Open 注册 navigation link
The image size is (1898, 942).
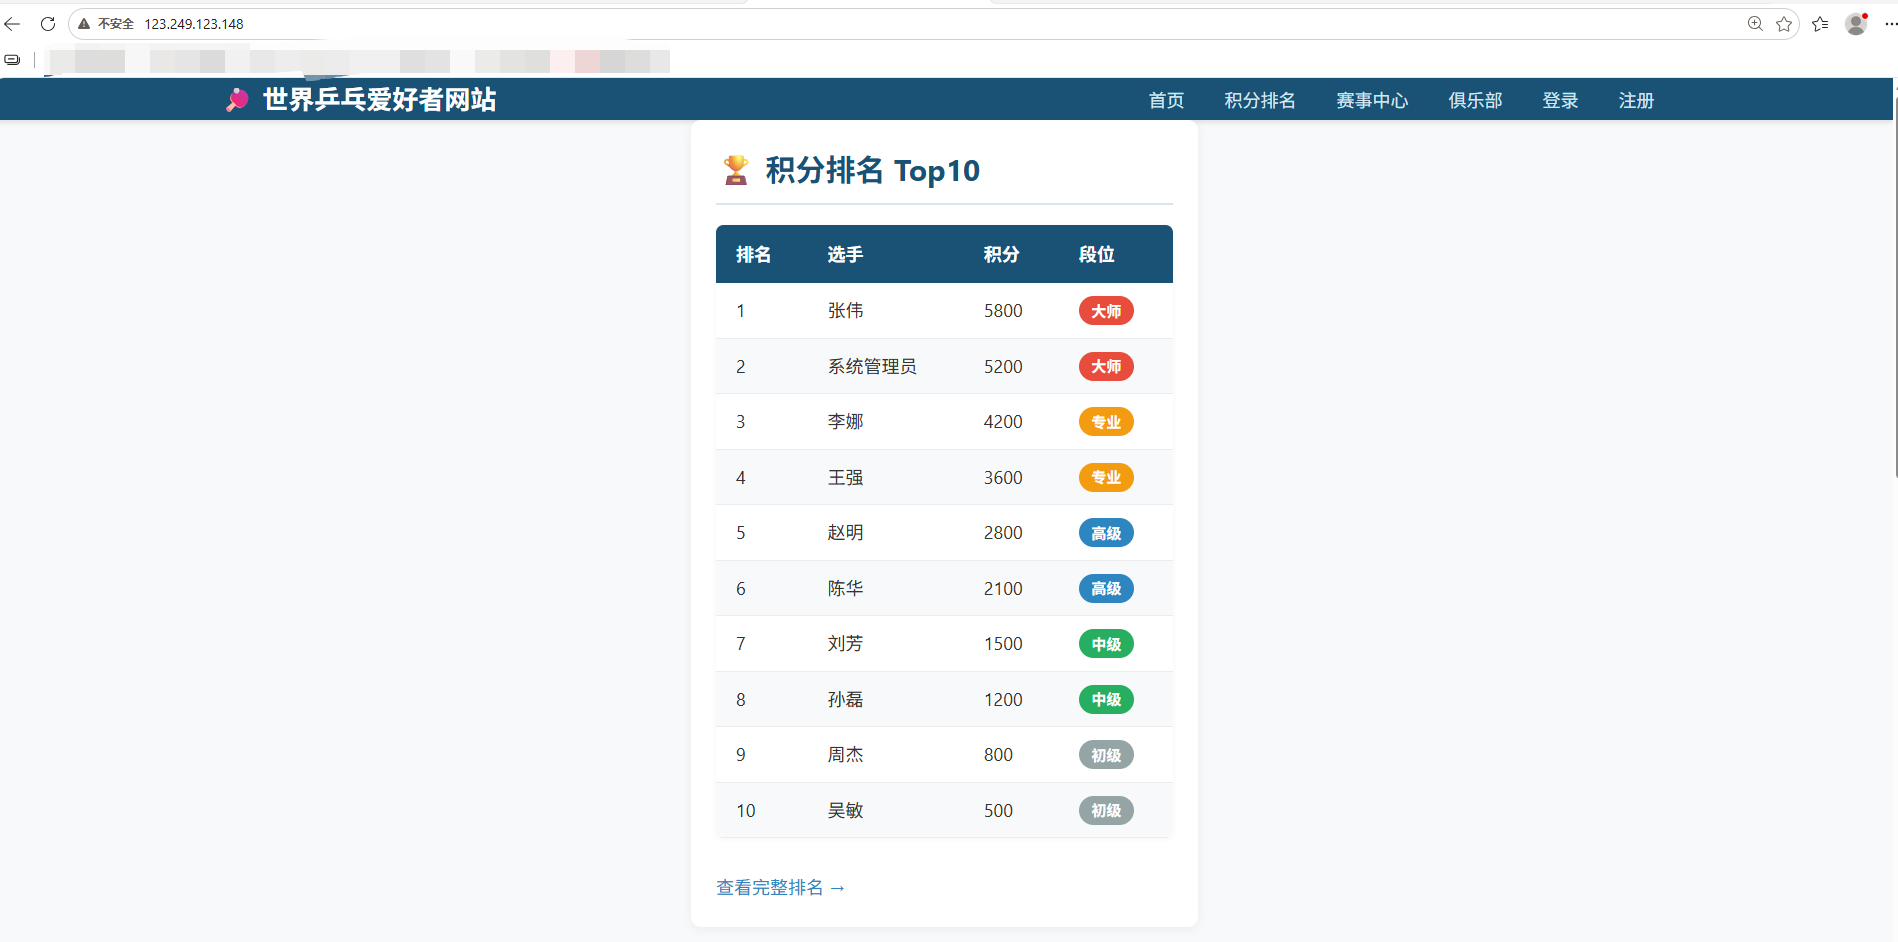click(1636, 101)
